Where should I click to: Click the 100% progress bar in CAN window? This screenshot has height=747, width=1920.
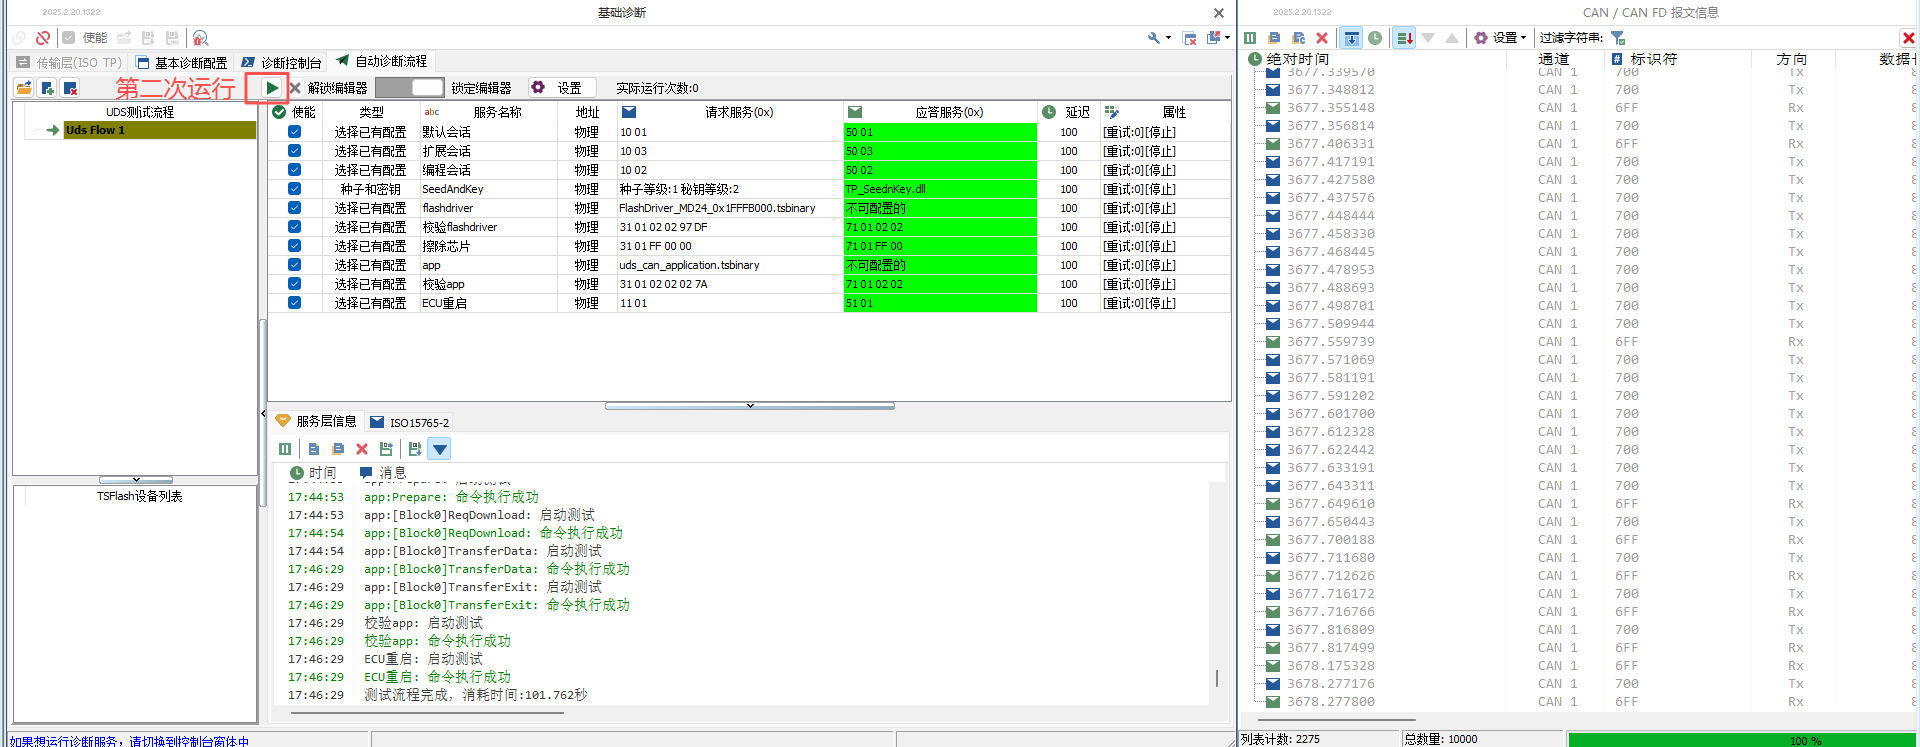1740,740
